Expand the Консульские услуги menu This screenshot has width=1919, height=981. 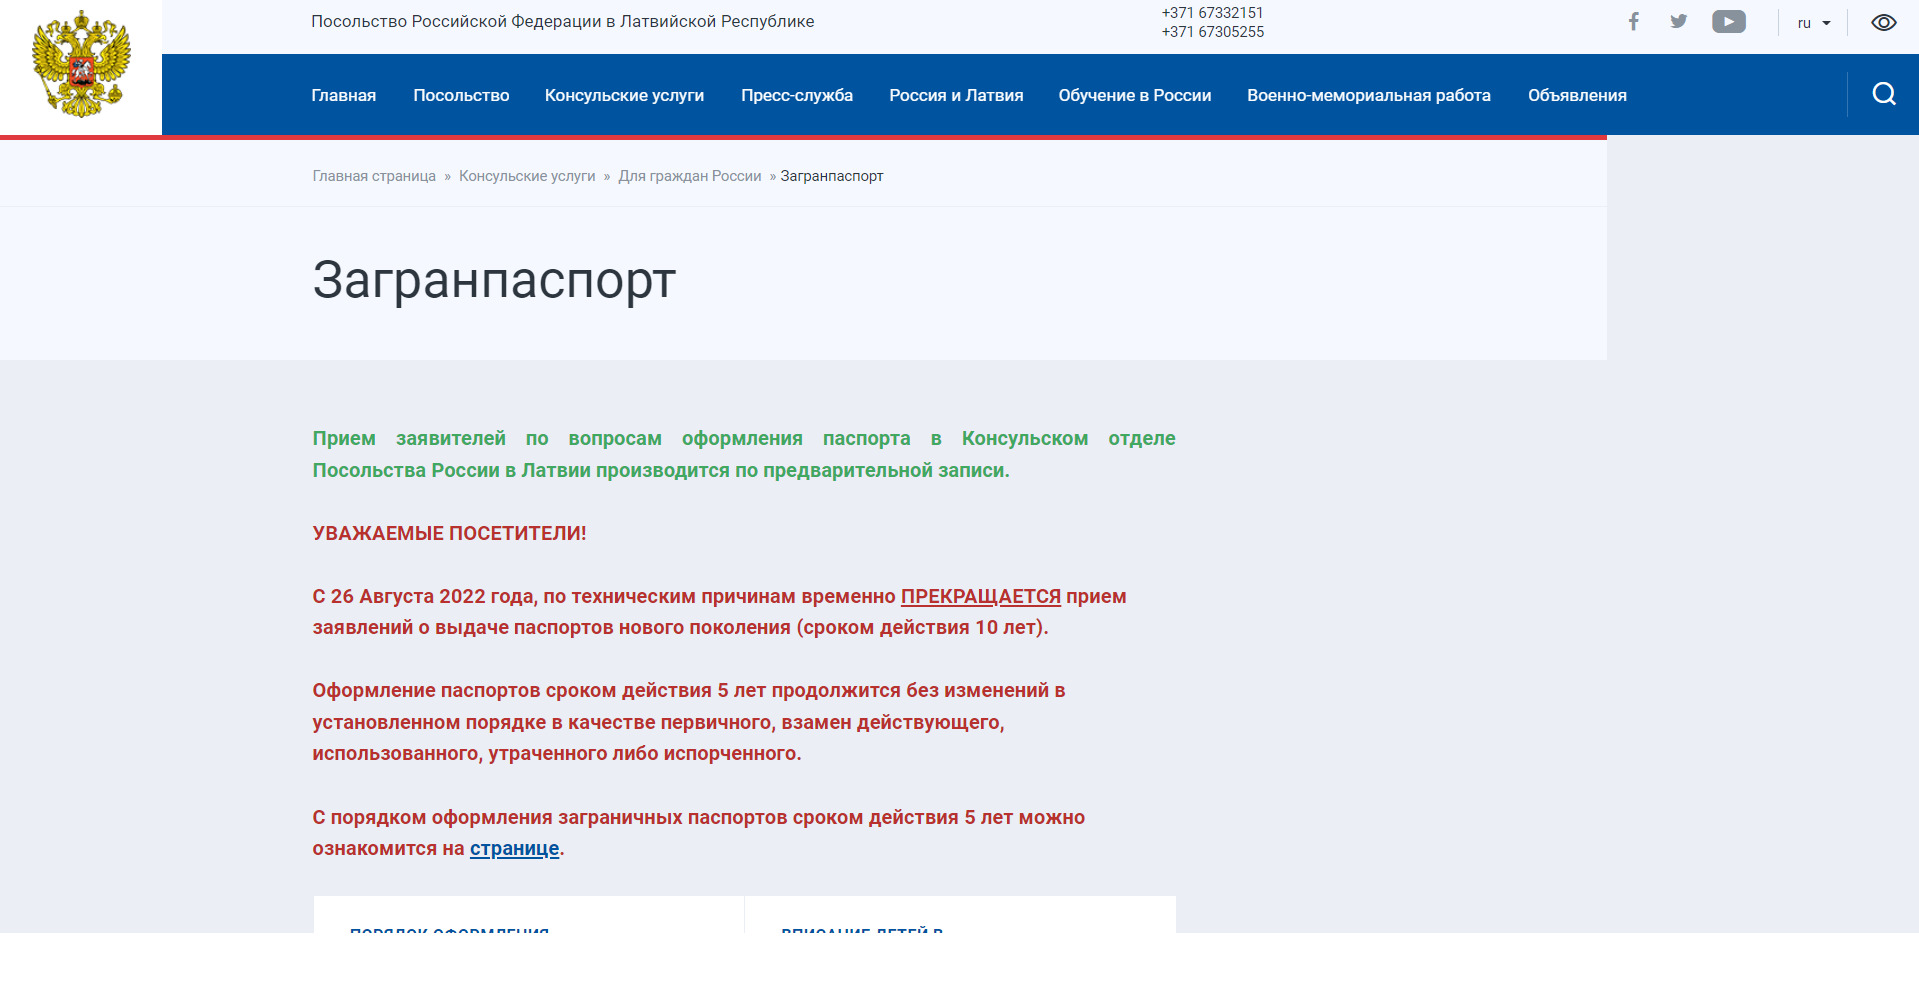coord(624,95)
